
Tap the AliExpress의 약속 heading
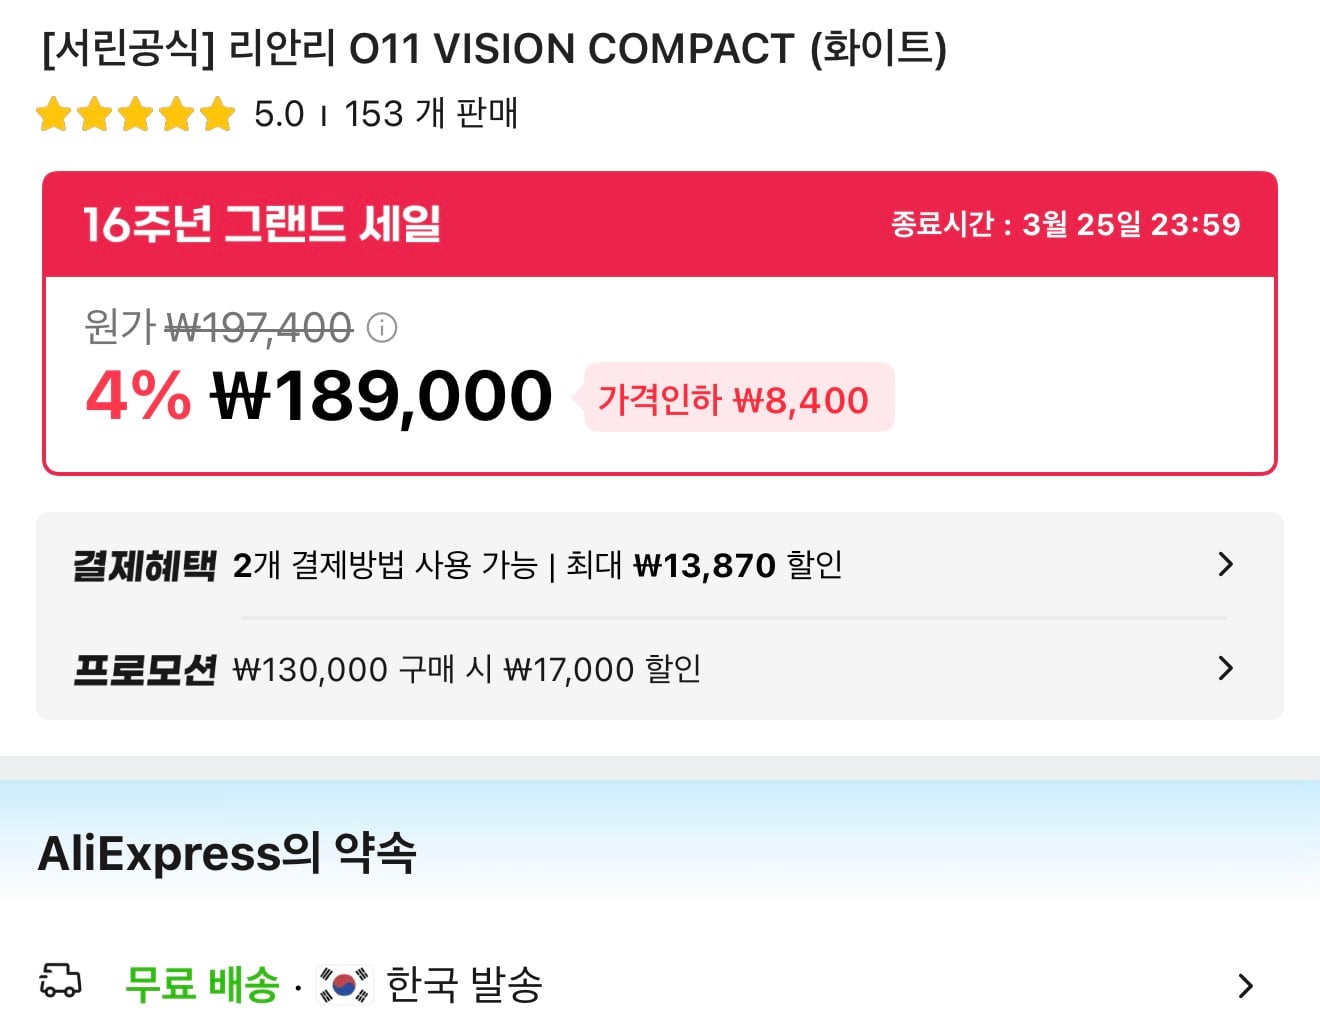point(227,853)
